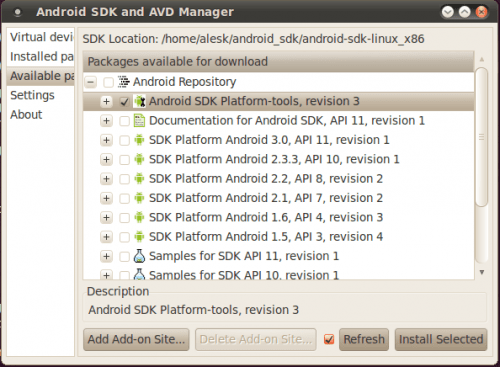Minimize the Android SDK and AVD Manager window
The height and width of the screenshot is (367, 500).
447,12
